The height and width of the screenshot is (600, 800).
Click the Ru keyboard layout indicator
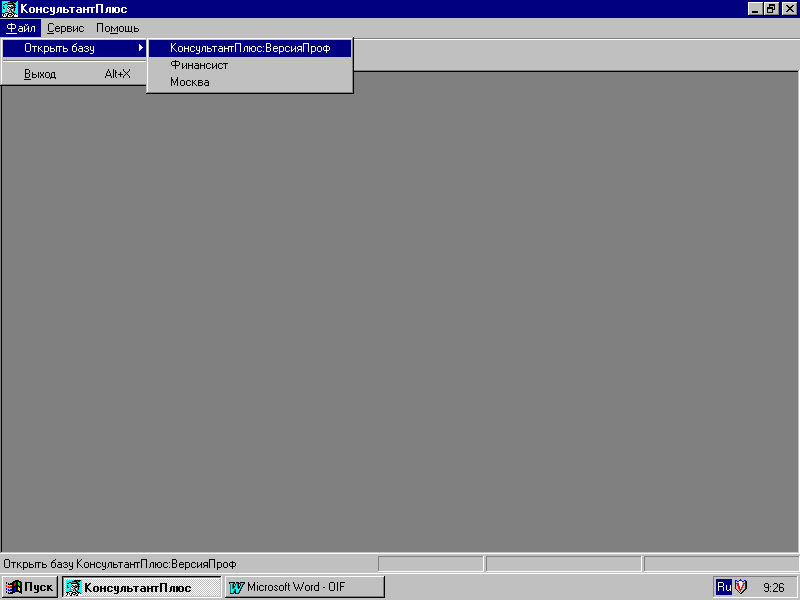tap(724, 587)
